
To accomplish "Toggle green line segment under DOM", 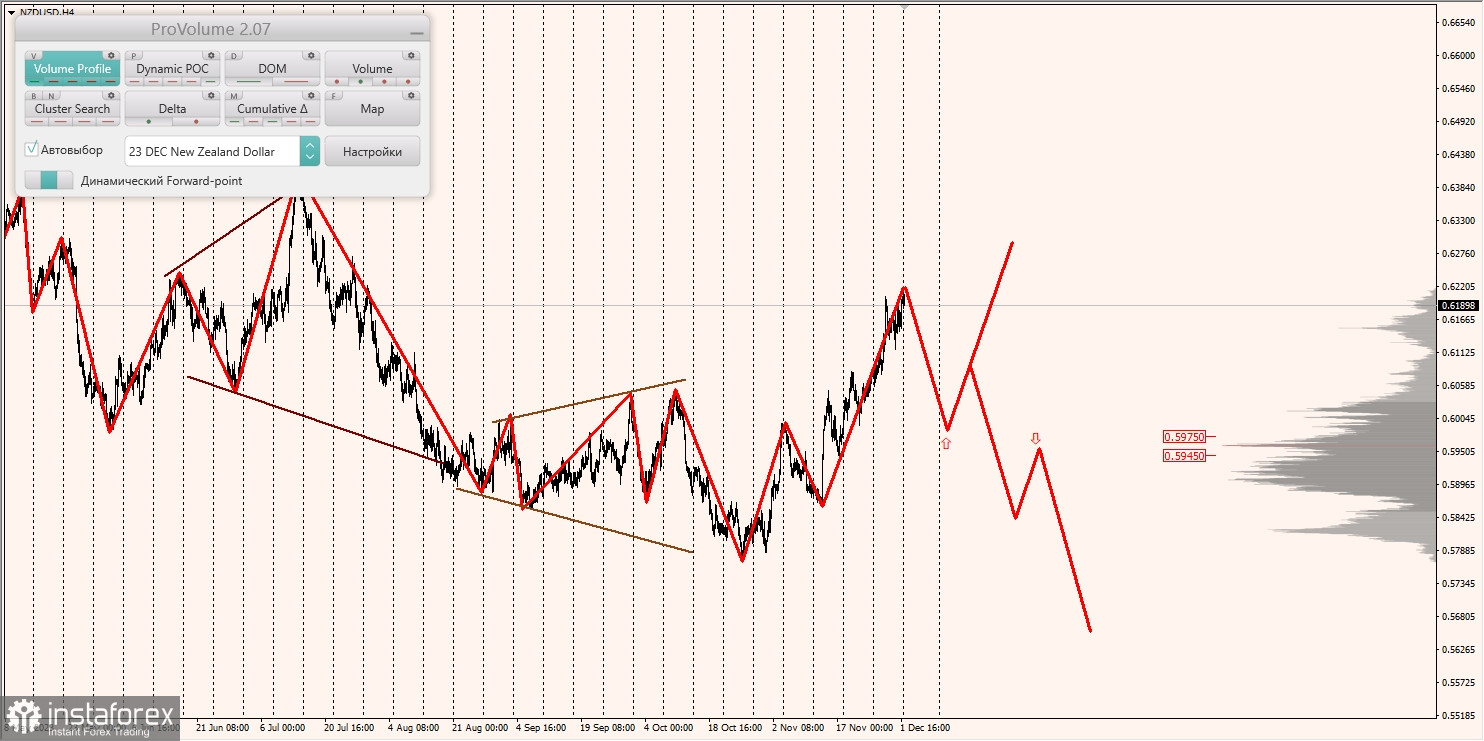I will (x=249, y=81).
